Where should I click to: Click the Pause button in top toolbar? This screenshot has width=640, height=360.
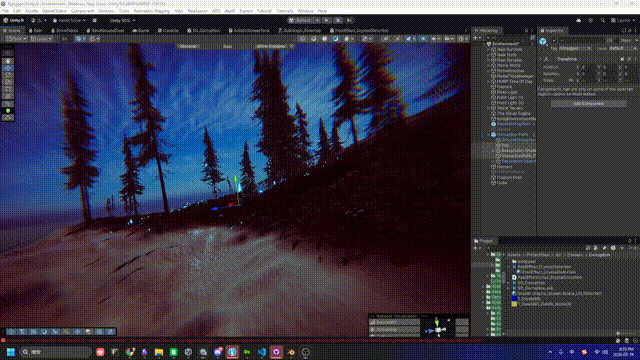(x=338, y=20)
